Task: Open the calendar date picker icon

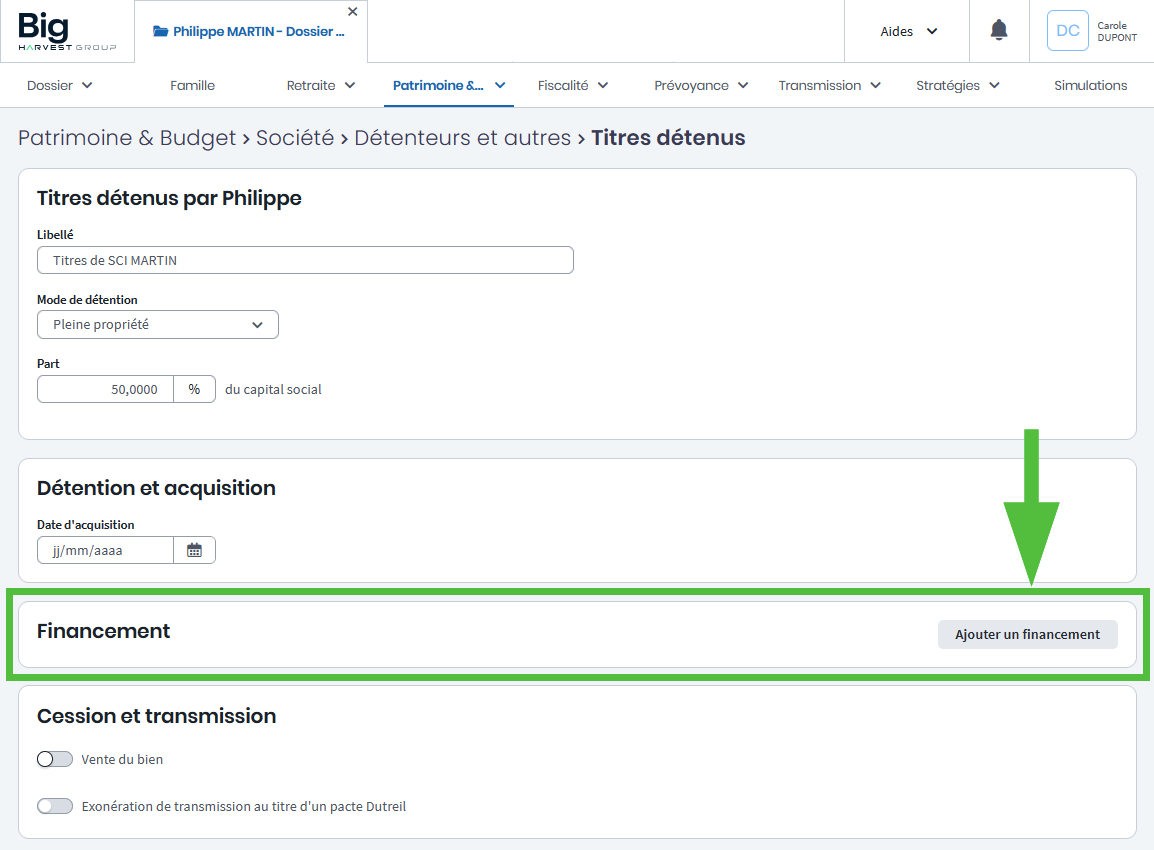Action: coord(194,550)
